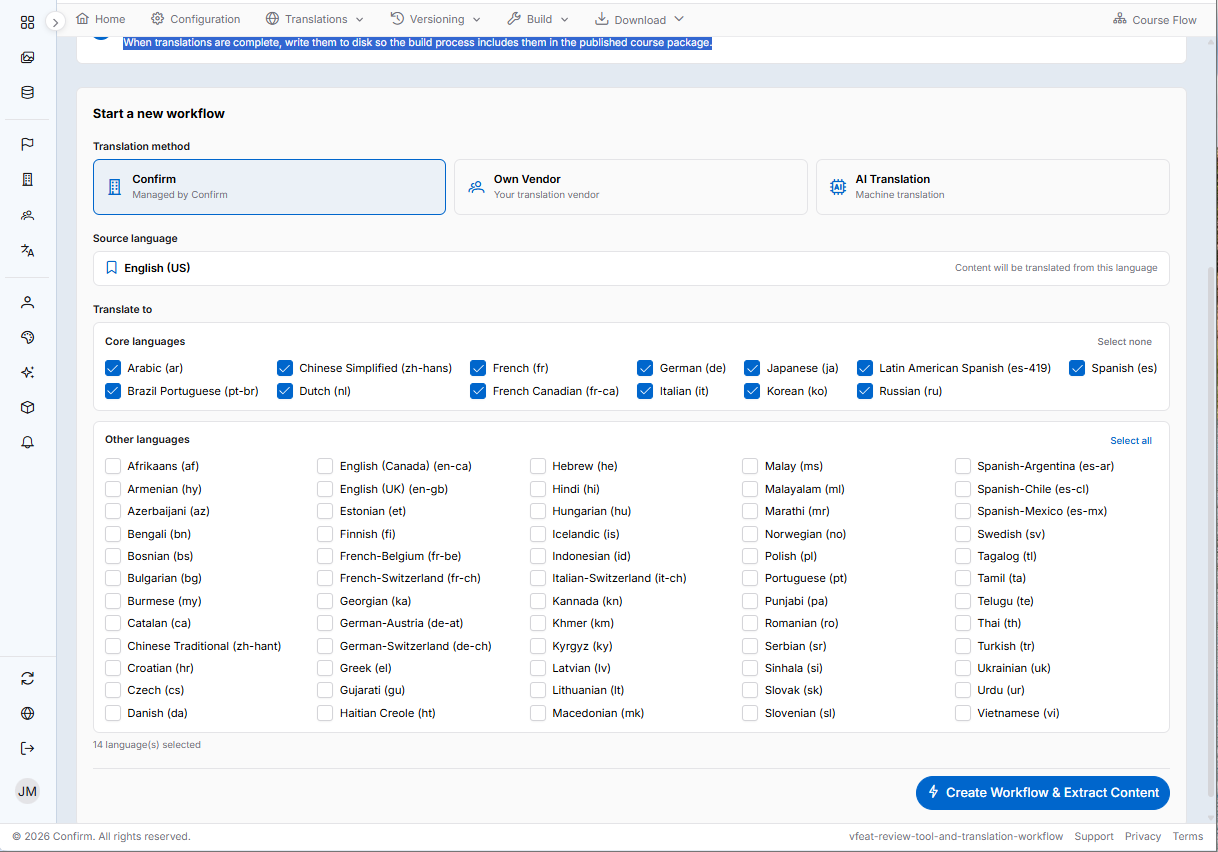Enable the Swedish (sv) language checkbox
This screenshot has height=852, width=1218.
pos(963,534)
